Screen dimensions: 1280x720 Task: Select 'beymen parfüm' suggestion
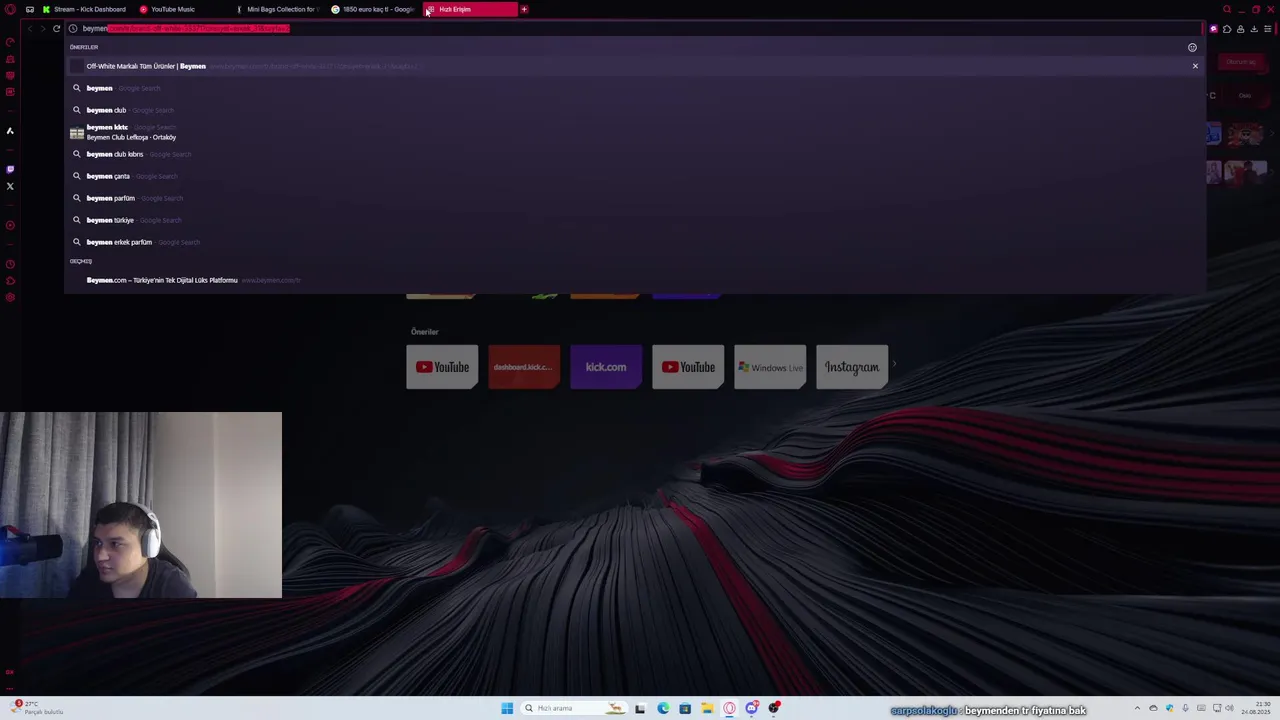tap(635, 198)
